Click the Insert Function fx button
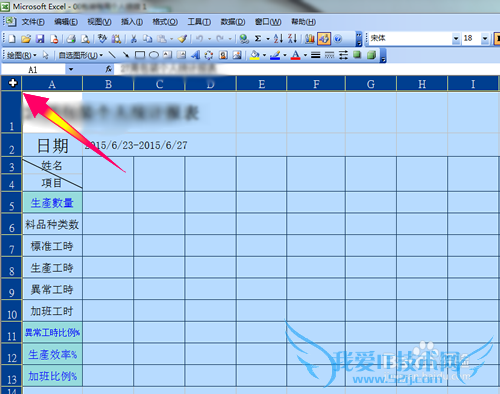The width and height of the screenshot is (500, 394). (x=108, y=69)
